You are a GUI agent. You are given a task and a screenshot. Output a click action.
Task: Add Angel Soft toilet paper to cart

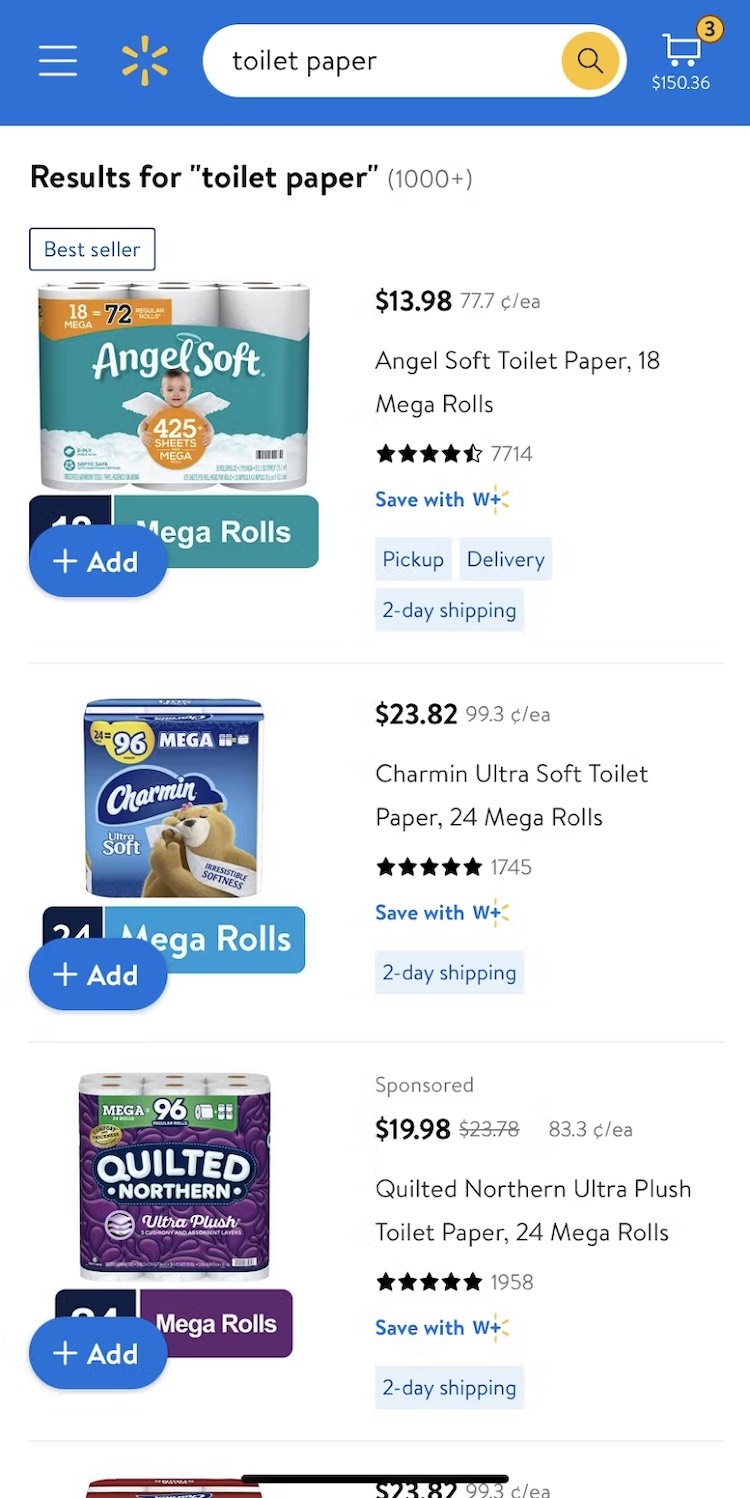pos(97,562)
